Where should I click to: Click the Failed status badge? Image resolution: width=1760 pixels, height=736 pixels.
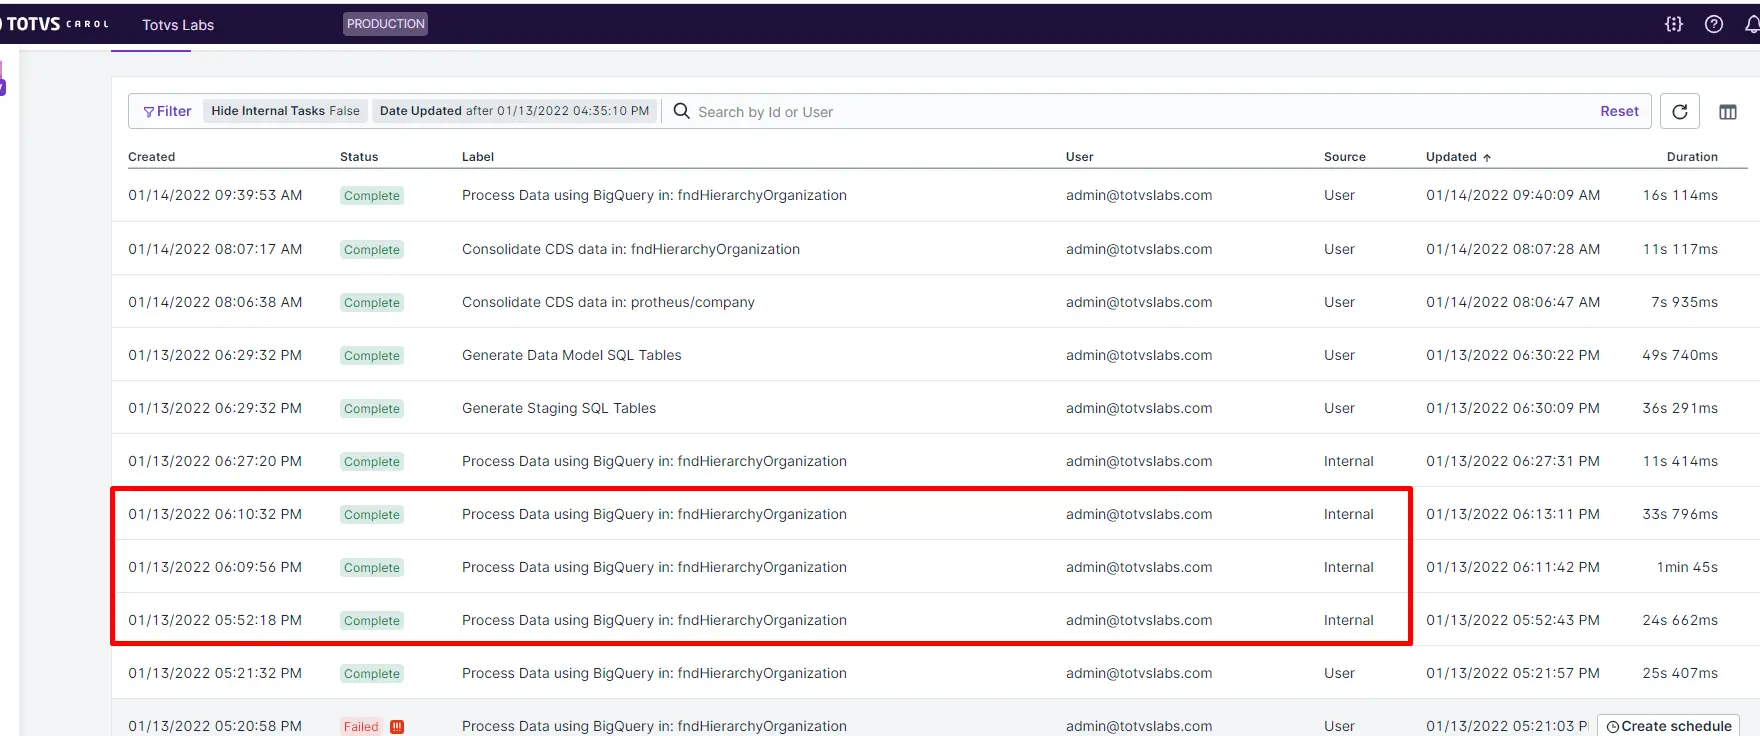(x=361, y=727)
